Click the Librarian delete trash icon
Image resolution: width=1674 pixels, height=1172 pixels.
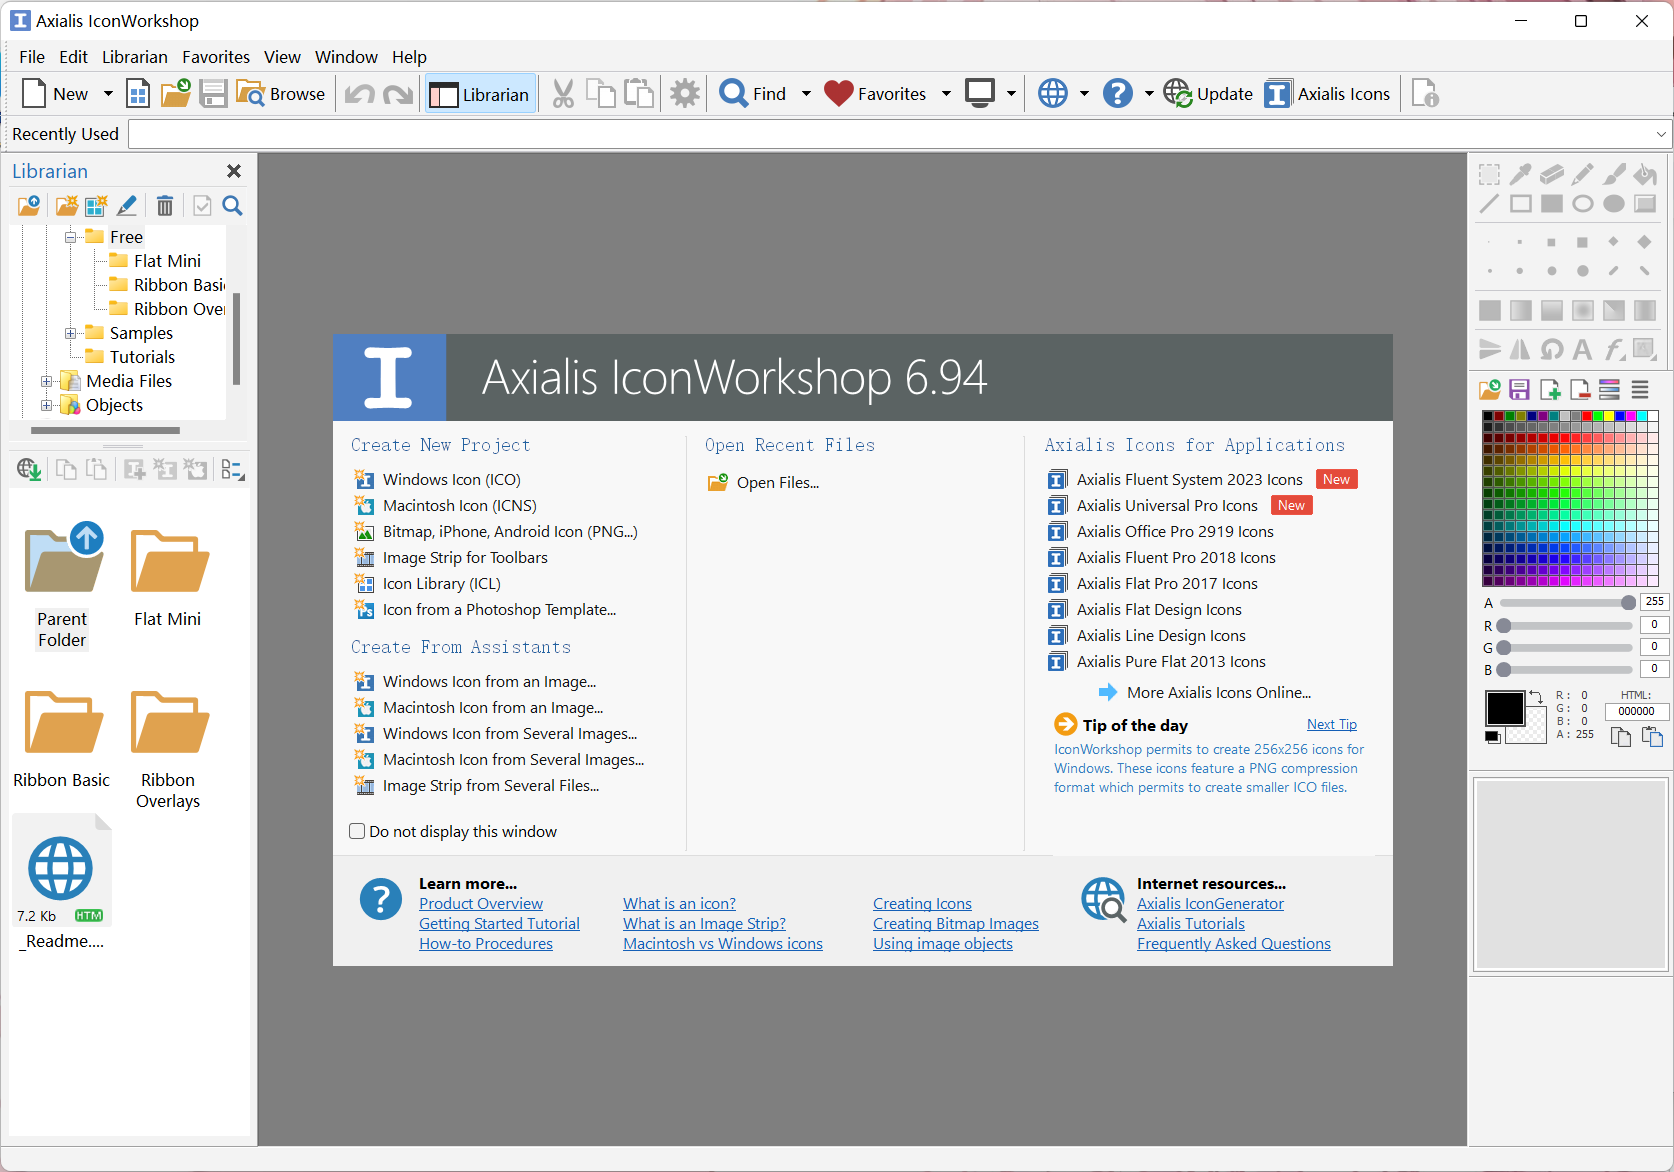[x=165, y=206]
